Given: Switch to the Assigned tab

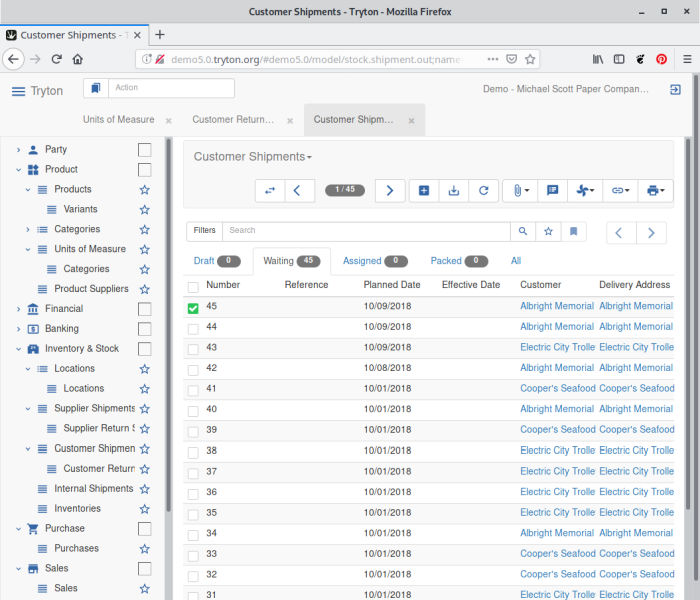Looking at the screenshot, I should click(375, 261).
